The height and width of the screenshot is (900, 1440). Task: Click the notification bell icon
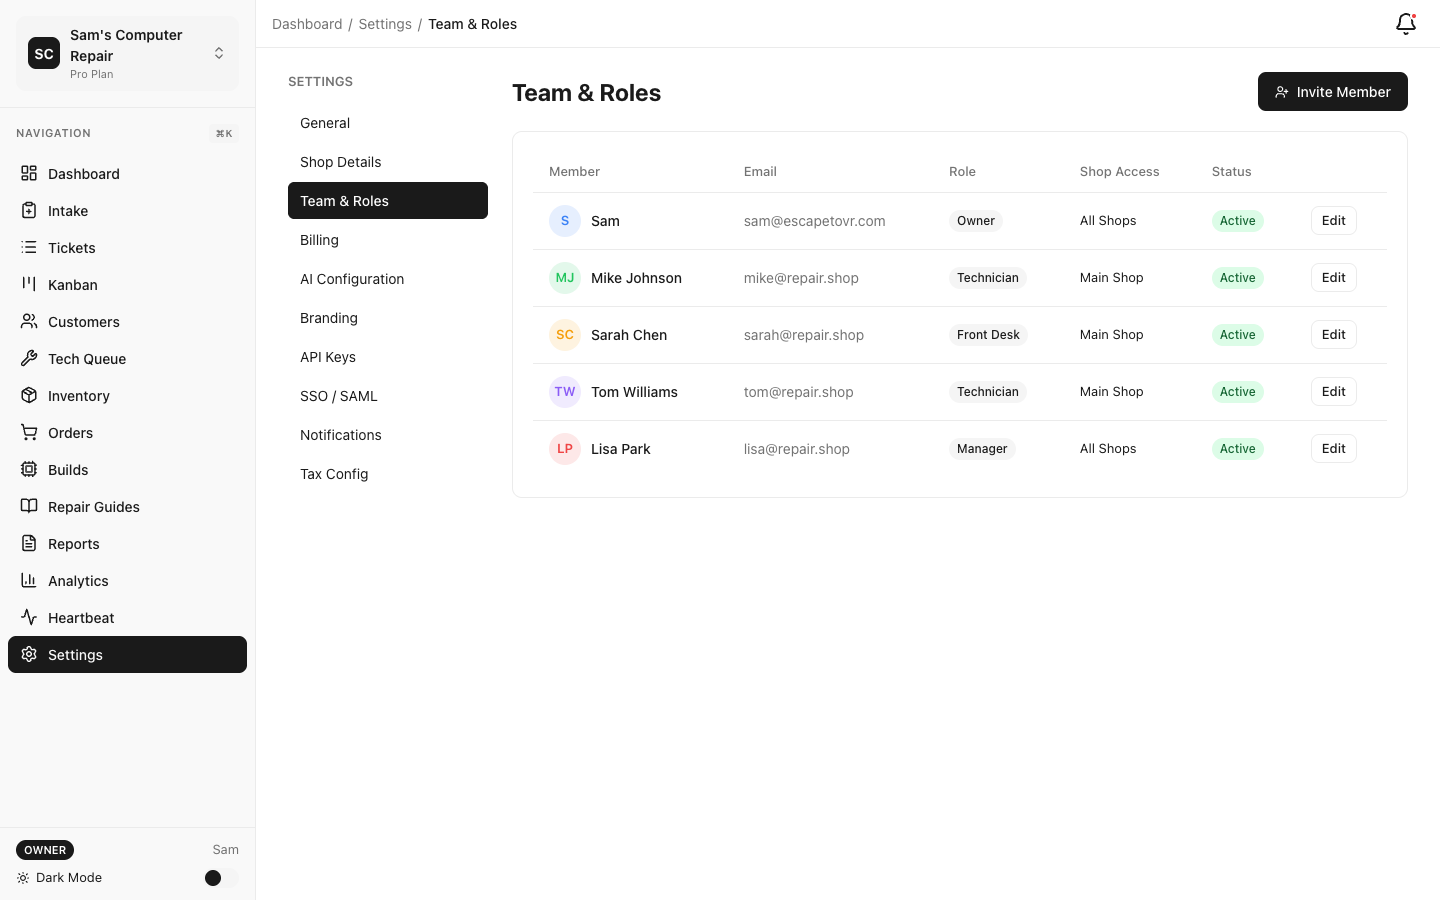1405,23
